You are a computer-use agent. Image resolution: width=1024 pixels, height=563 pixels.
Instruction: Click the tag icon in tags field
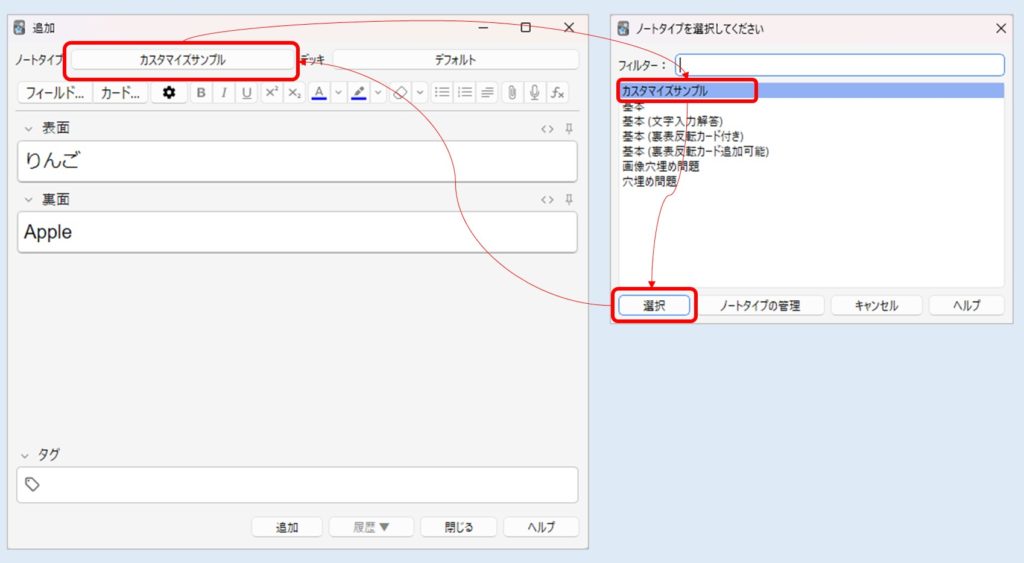tap(32, 485)
